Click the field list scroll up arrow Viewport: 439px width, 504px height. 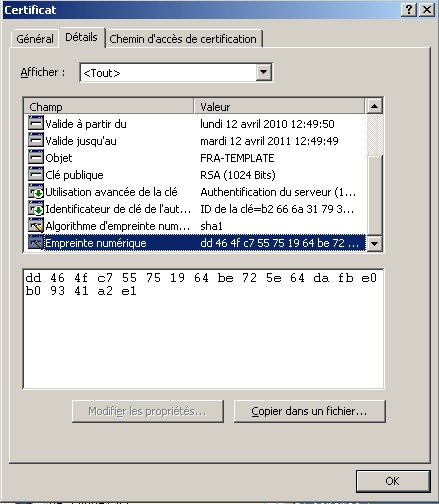pos(374,106)
